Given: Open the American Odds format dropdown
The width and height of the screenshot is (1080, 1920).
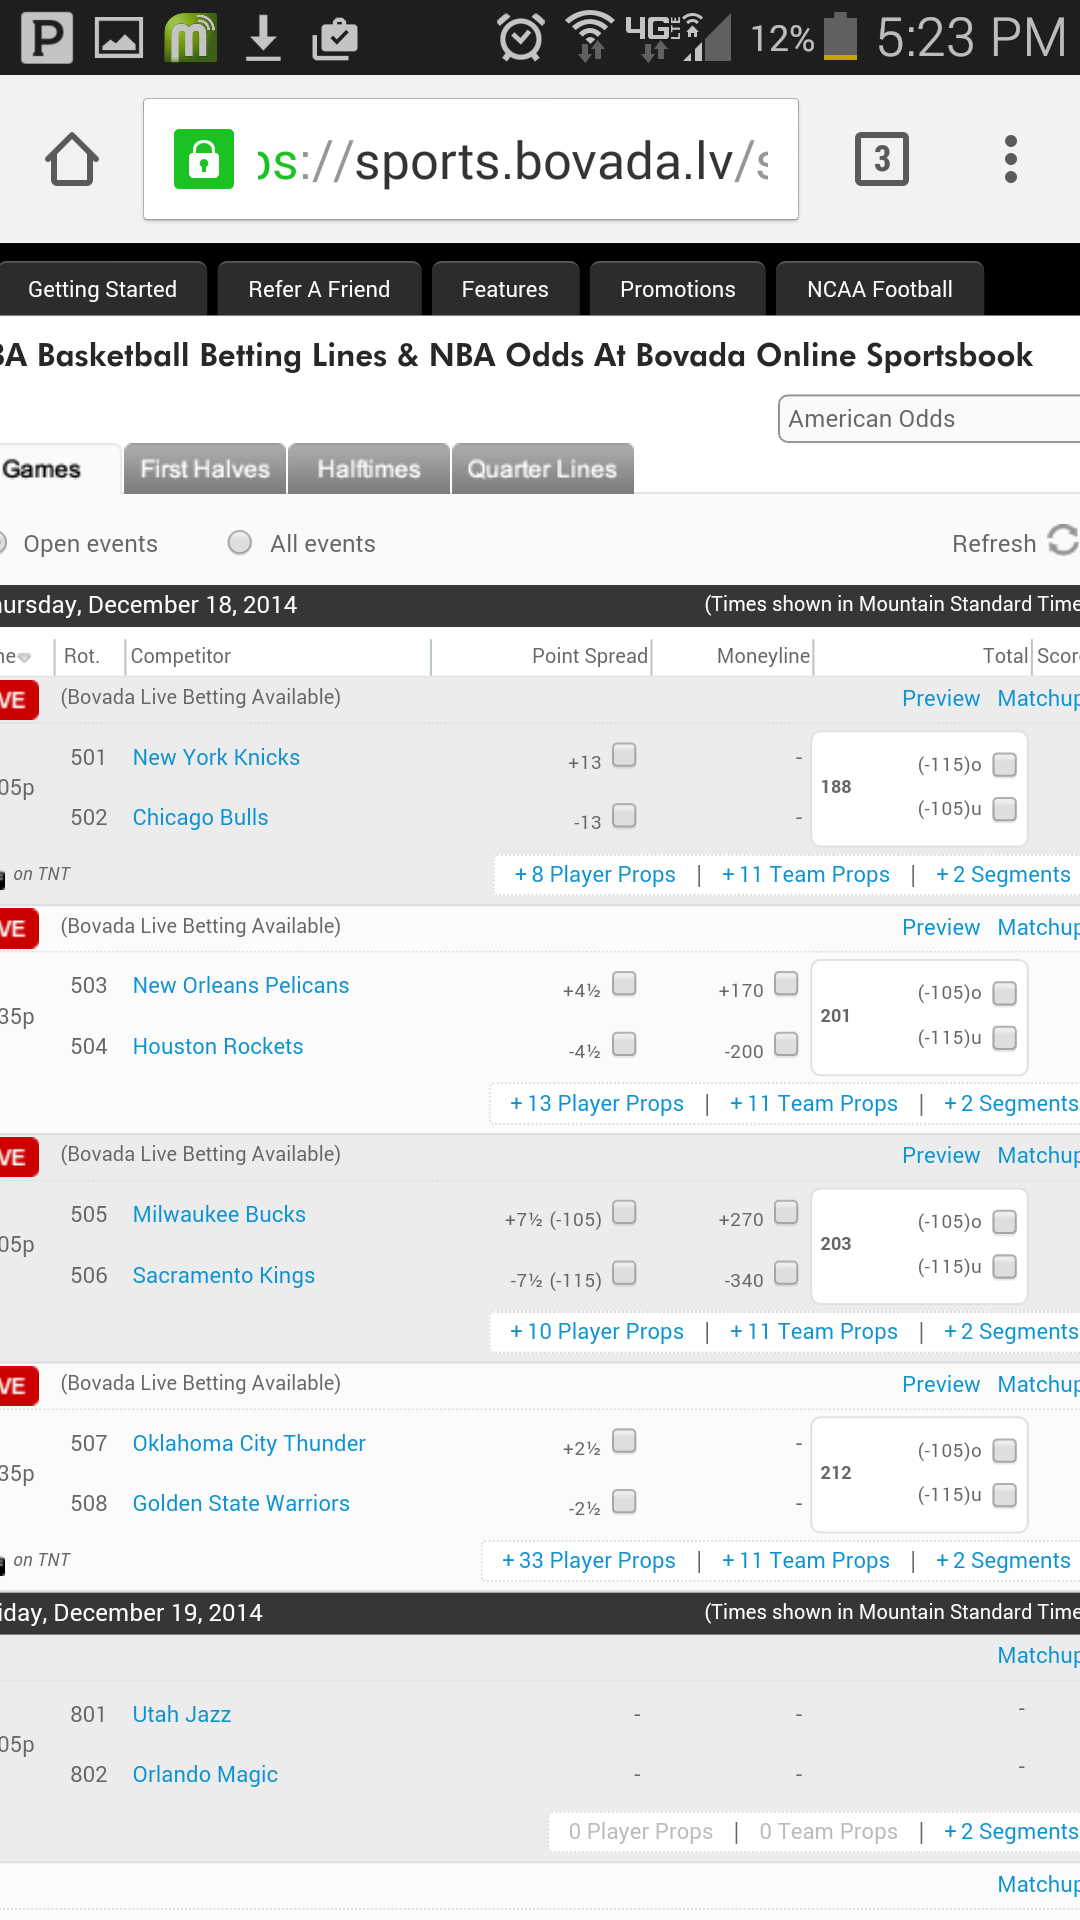Looking at the screenshot, I should coord(930,419).
